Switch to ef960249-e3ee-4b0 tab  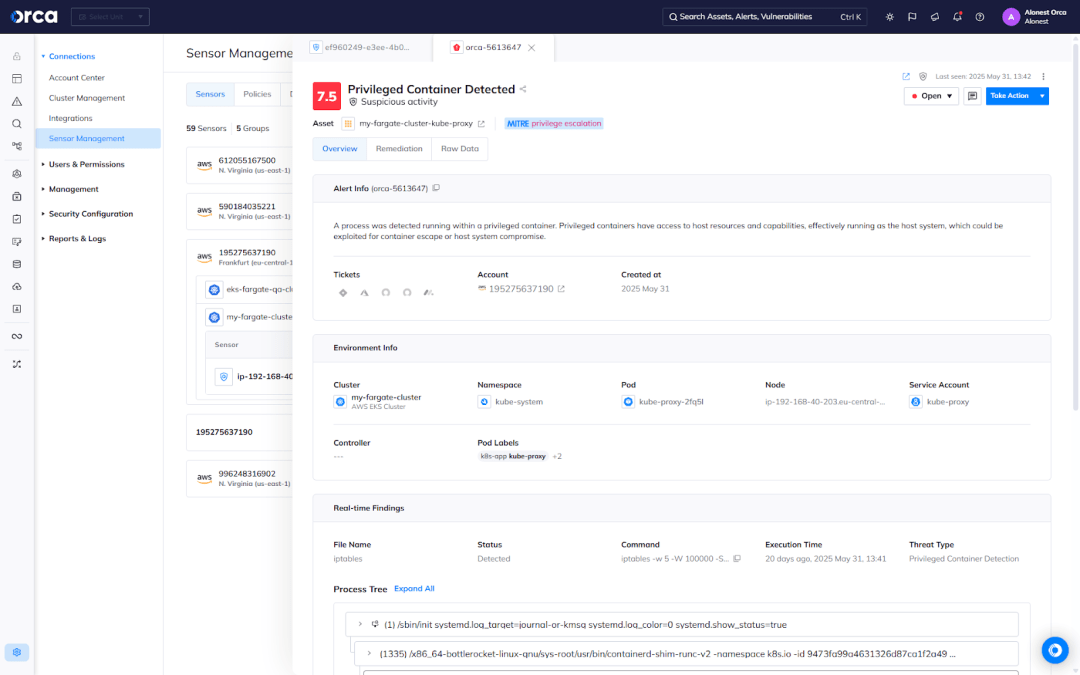pos(362,48)
